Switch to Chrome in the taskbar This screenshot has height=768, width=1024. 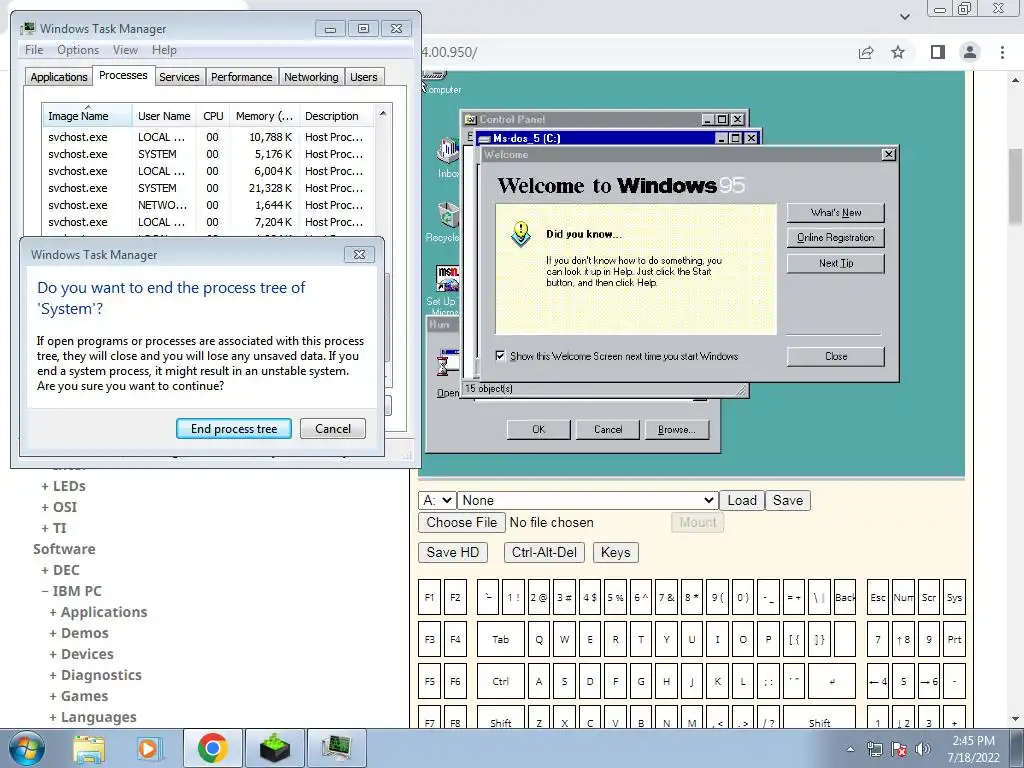(x=212, y=748)
